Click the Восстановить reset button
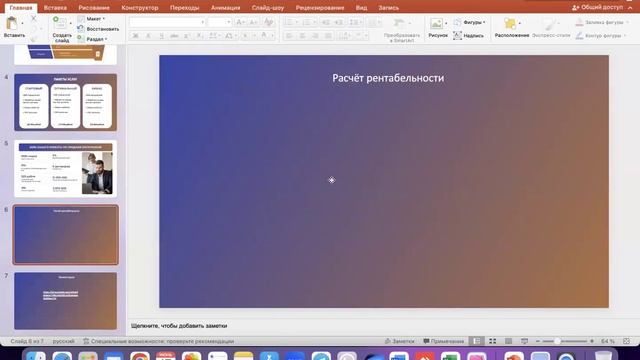 click(x=98, y=29)
